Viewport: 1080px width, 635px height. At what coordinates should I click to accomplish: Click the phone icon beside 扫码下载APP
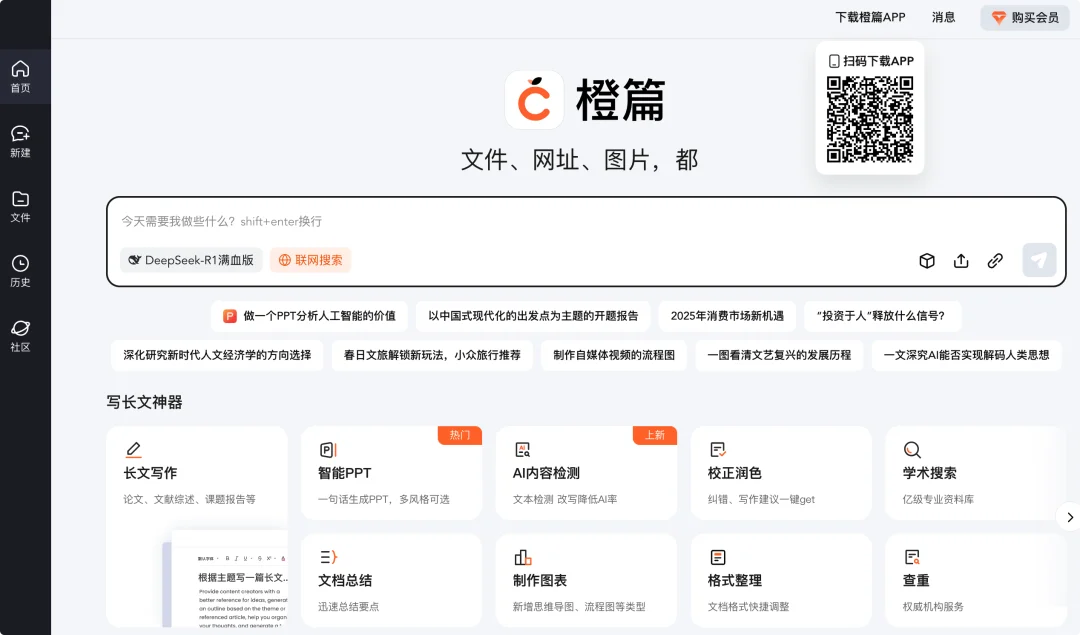(834, 61)
